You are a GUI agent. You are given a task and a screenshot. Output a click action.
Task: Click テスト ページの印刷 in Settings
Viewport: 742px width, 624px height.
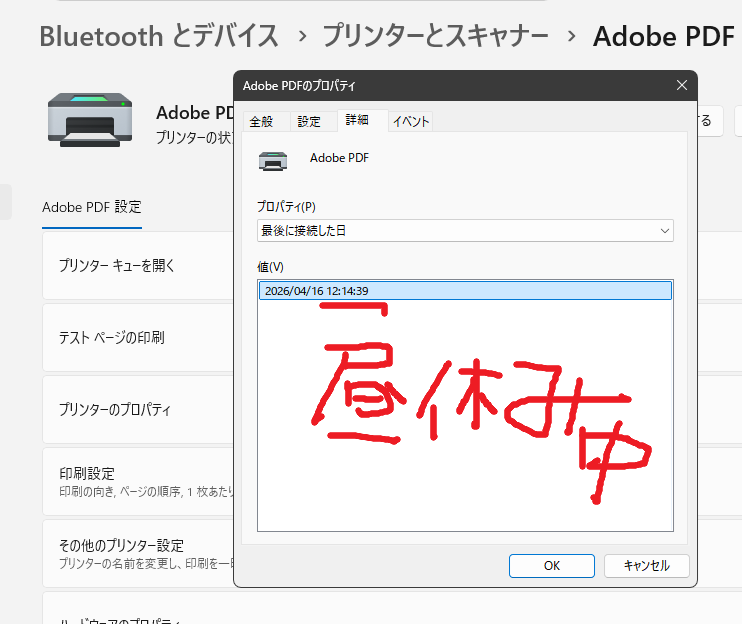pos(138,338)
